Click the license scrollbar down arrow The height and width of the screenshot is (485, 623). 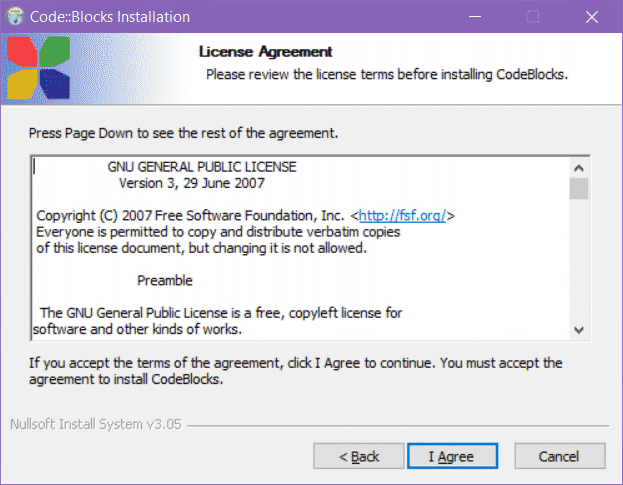click(579, 329)
